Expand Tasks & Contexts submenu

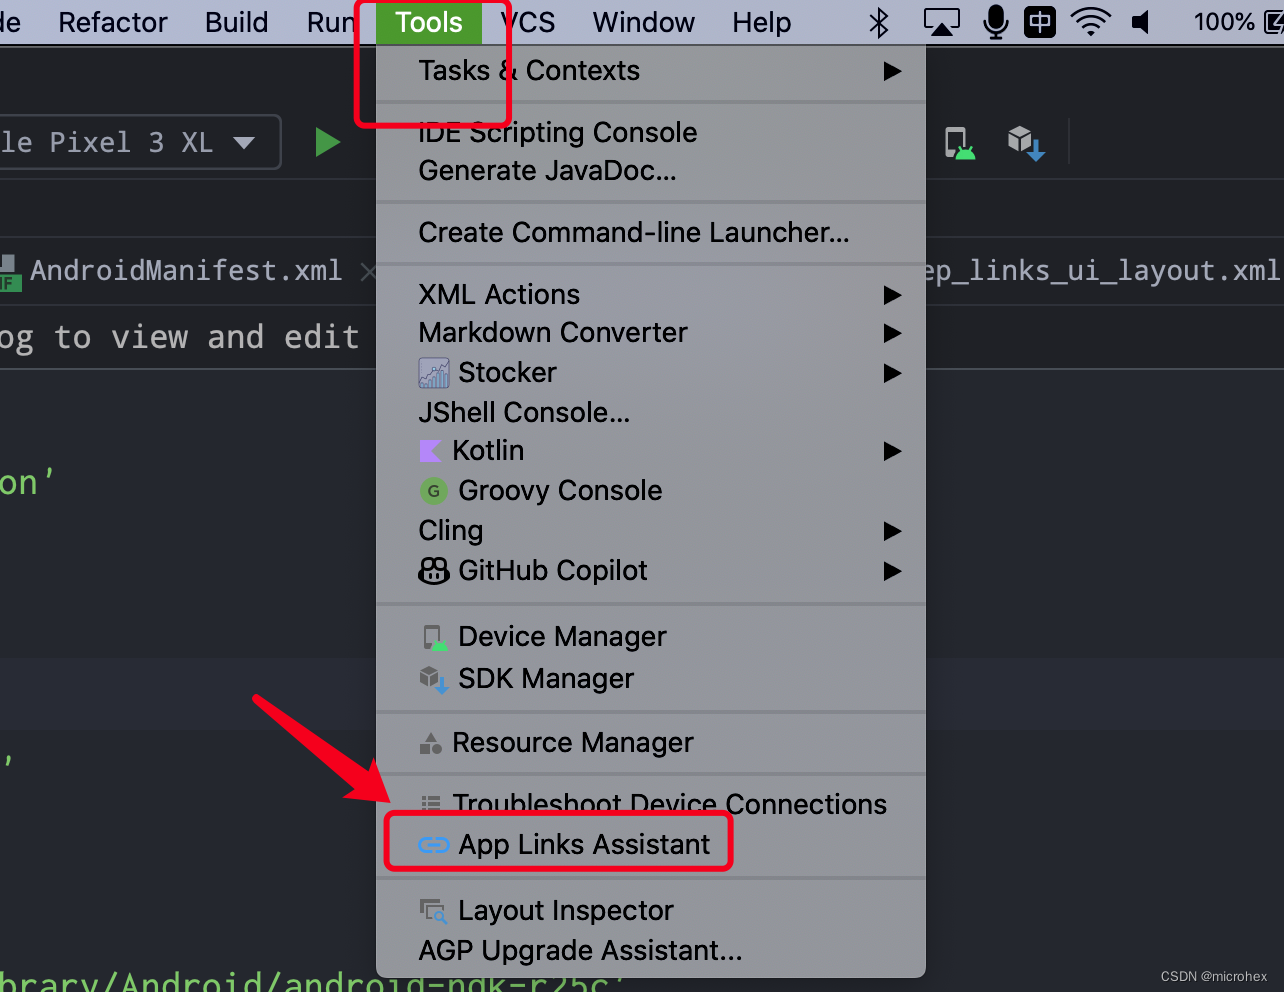651,71
